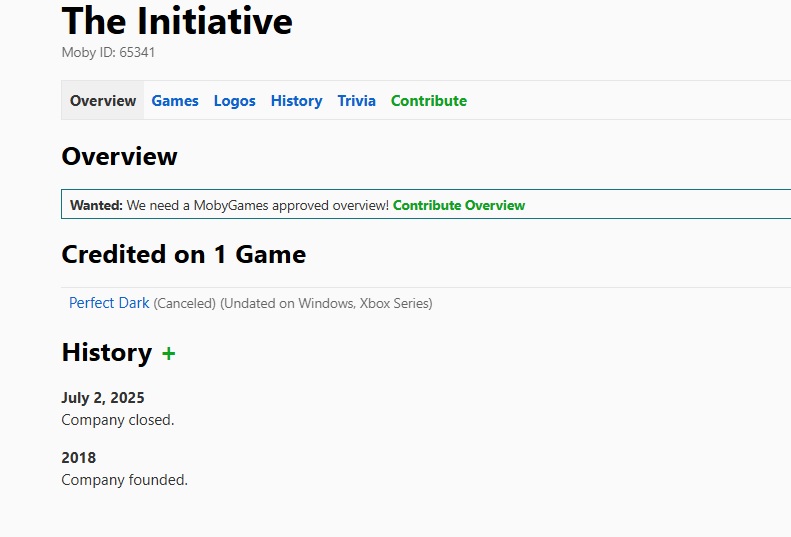Click the History section heading

106,352
